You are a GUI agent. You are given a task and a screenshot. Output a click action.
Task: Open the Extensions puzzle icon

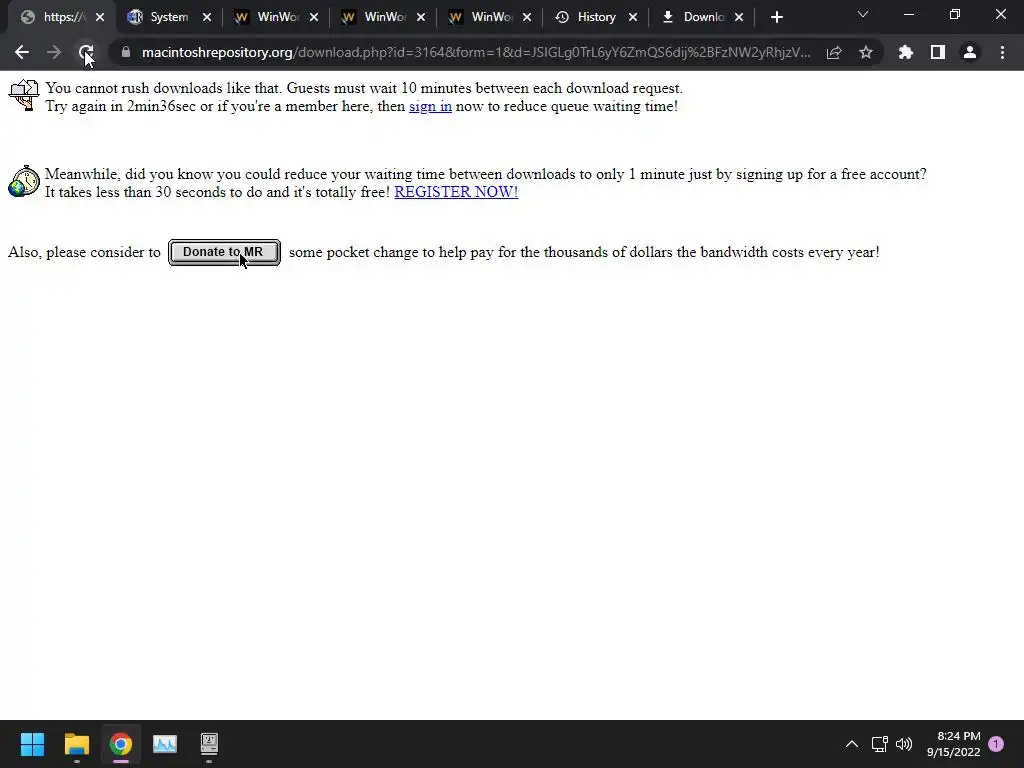pyautogui.click(x=906, y=52)
